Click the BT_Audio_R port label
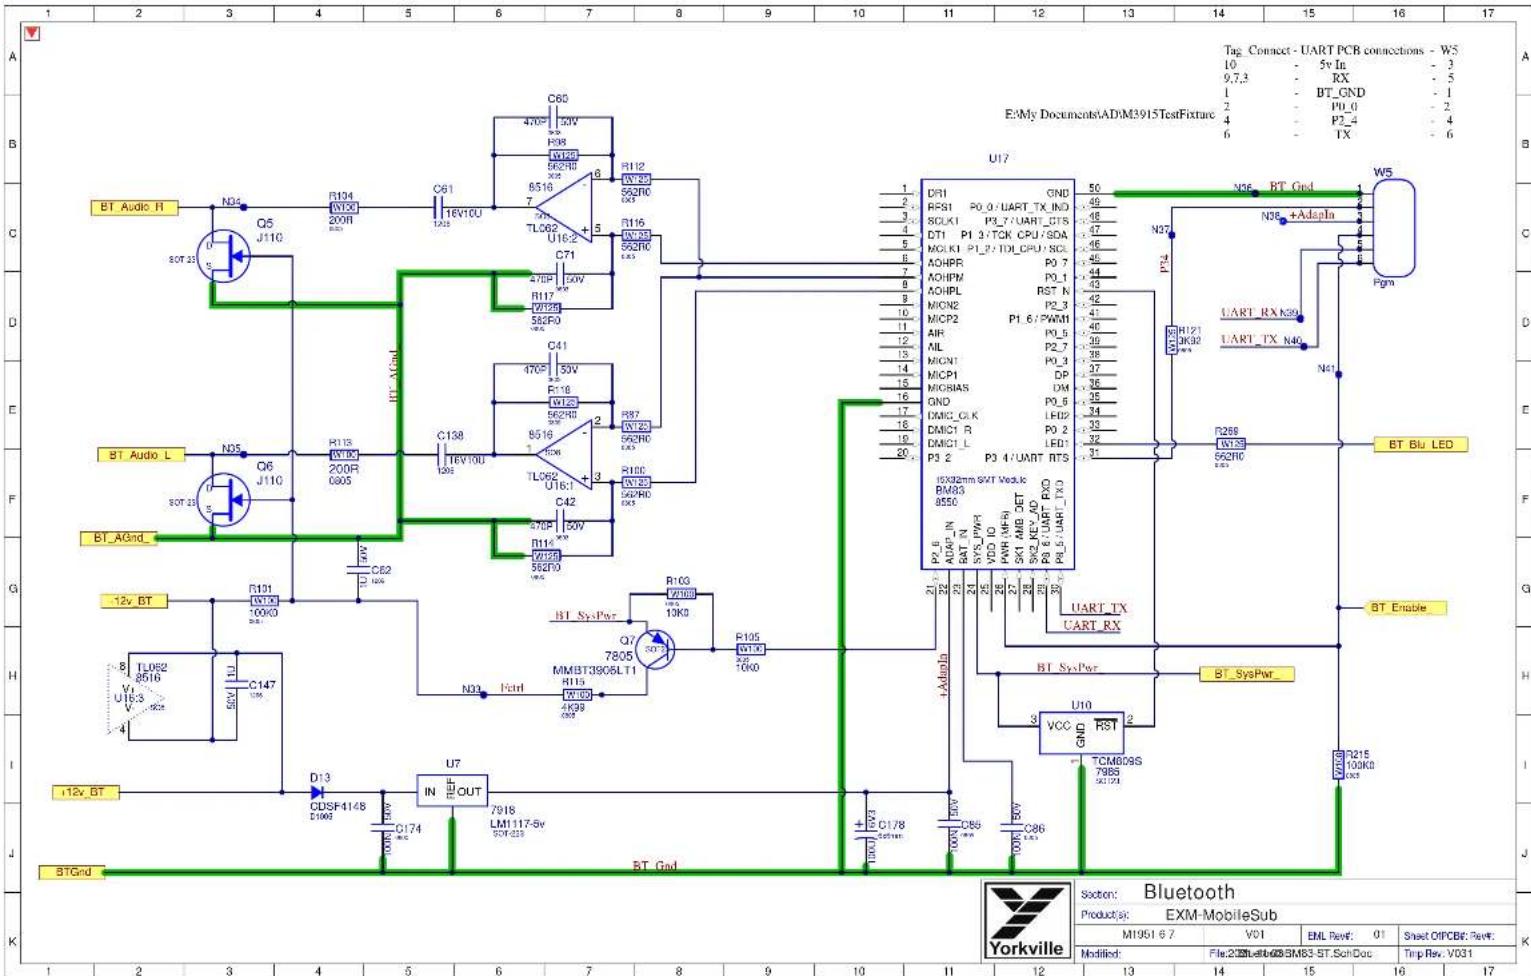Viewport: 1531px width, 976px height. pyautogui.click(x=133, y=207)
